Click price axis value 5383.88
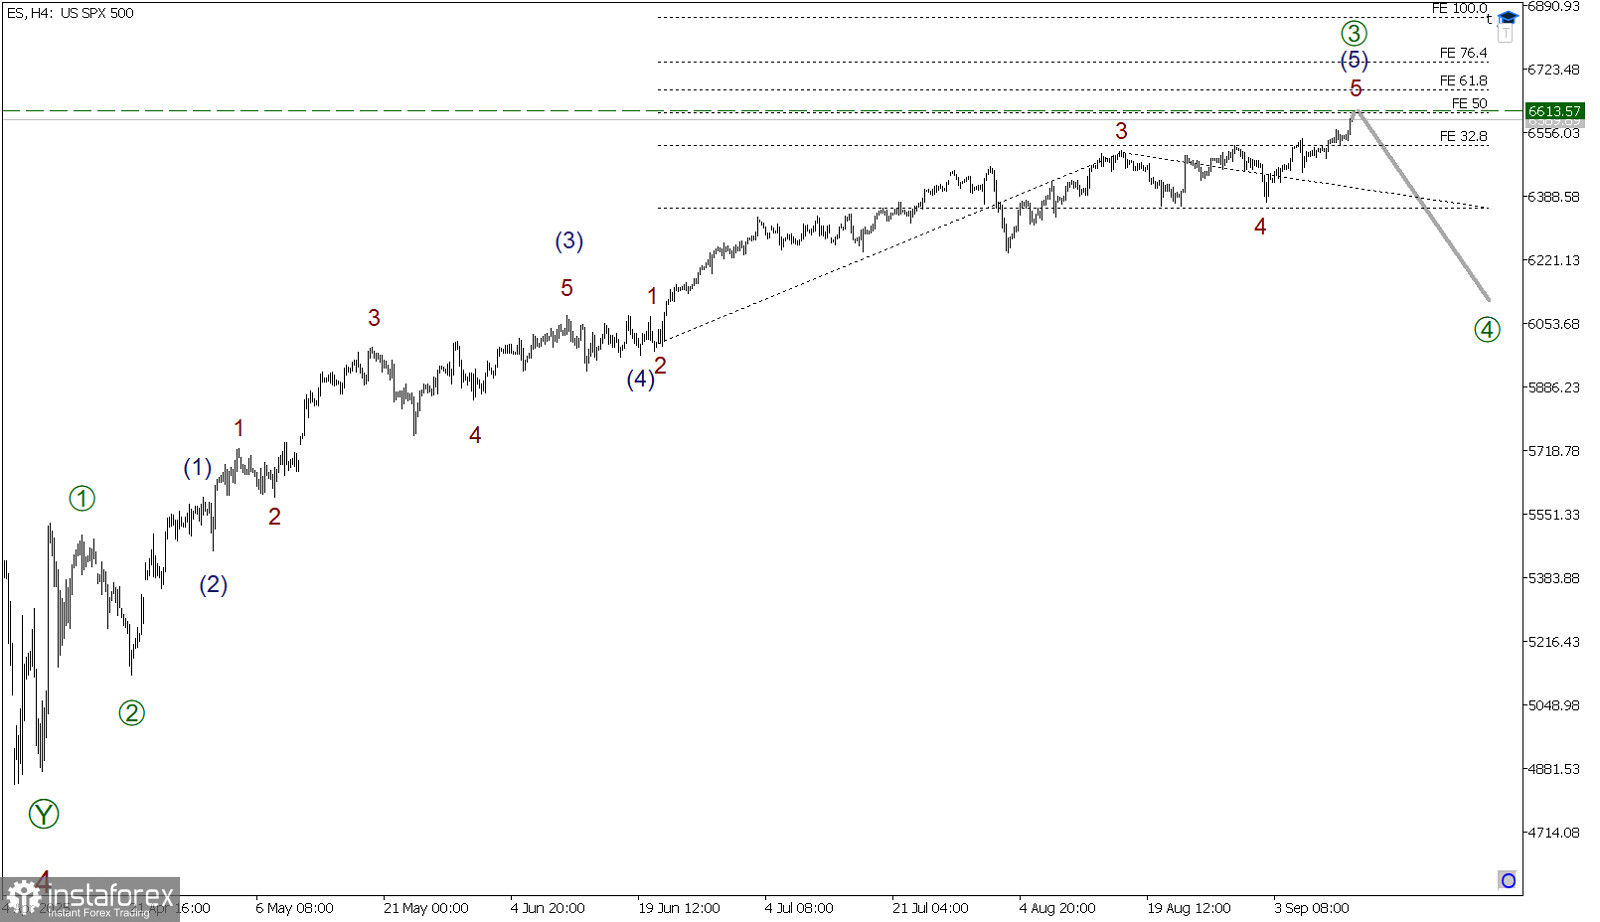 (1553, 578)
